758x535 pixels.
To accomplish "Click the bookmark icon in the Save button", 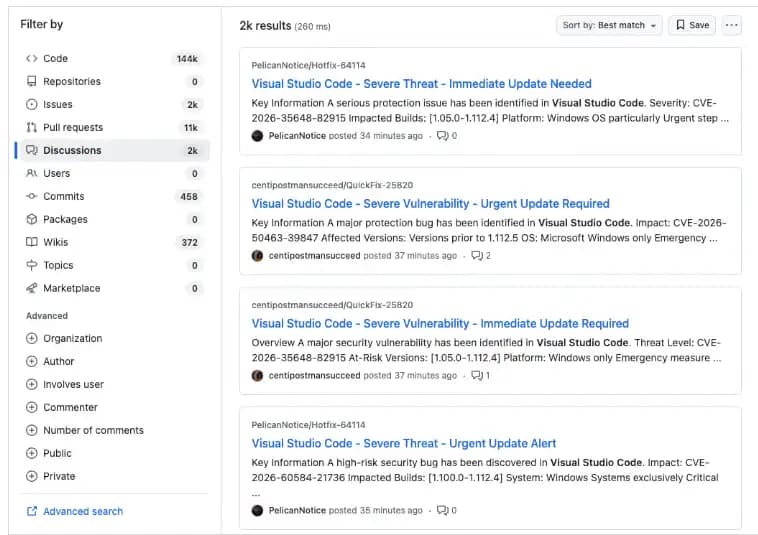I will coord(680,25).
